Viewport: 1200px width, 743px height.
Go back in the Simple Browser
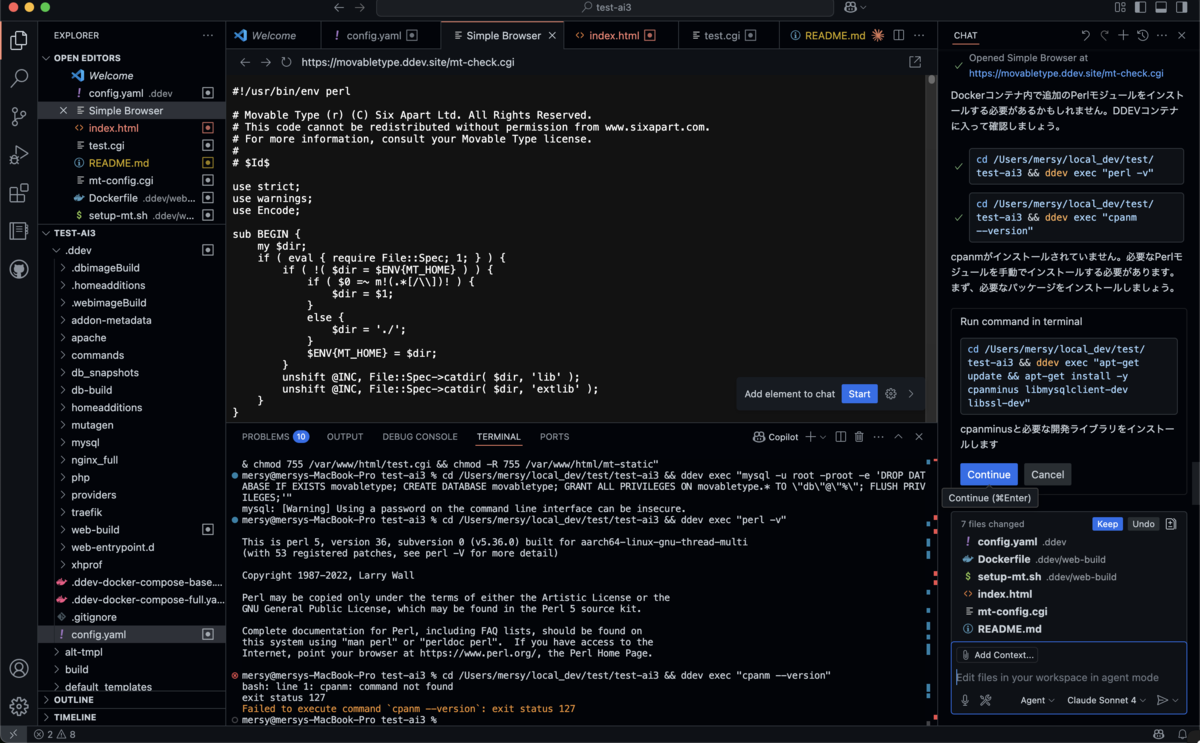point(245,62)
